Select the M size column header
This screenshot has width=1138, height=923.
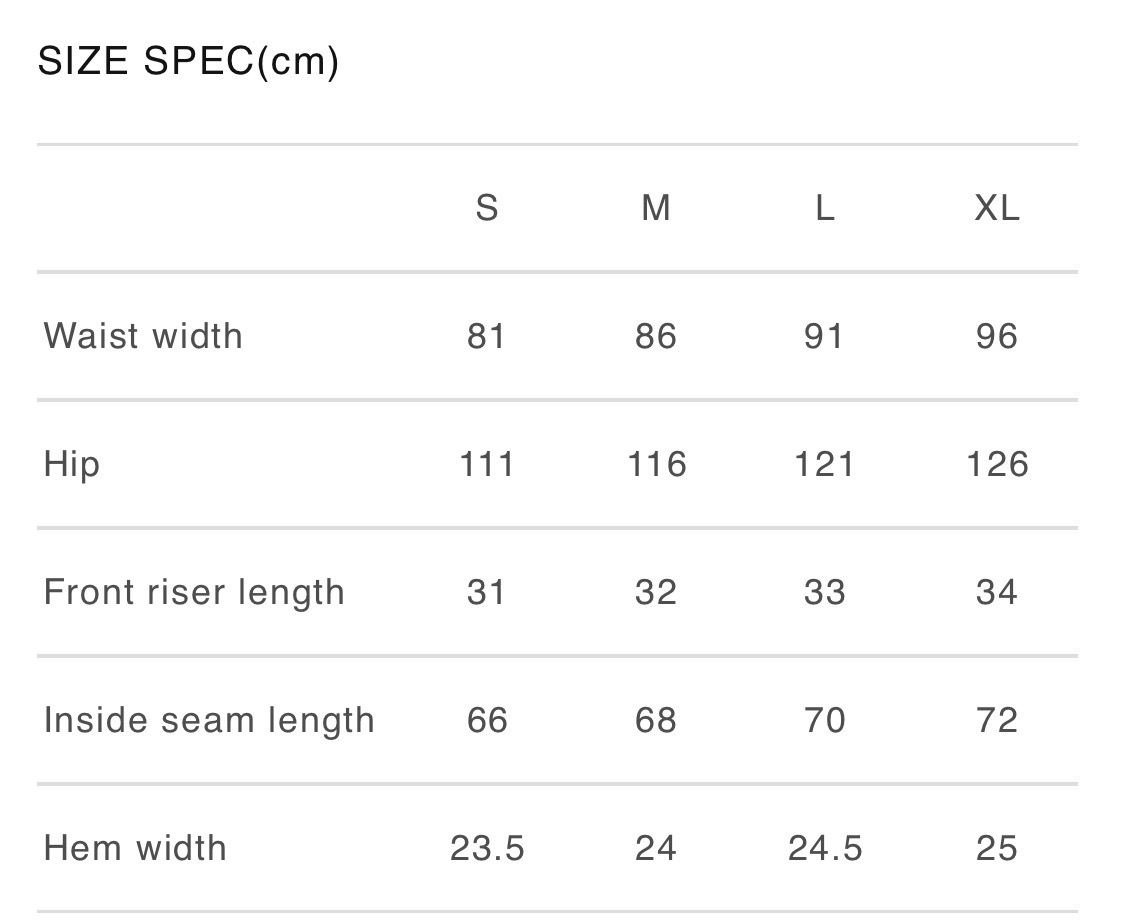(656, 208)
